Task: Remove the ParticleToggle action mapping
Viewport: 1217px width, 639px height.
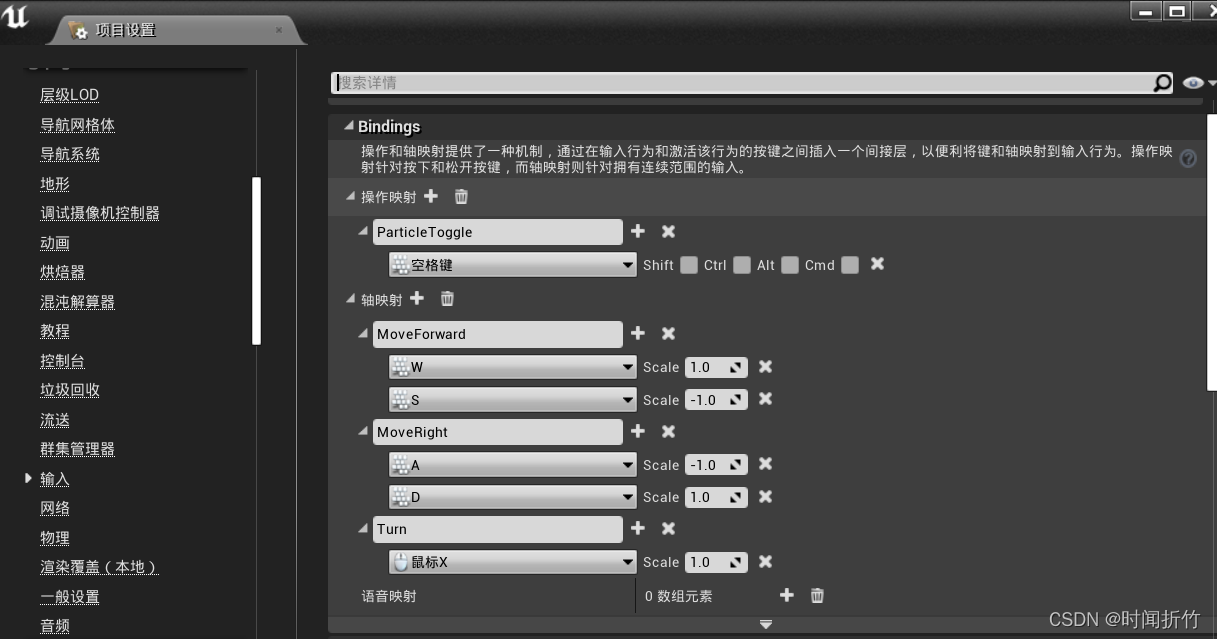Action: point(669,232)
